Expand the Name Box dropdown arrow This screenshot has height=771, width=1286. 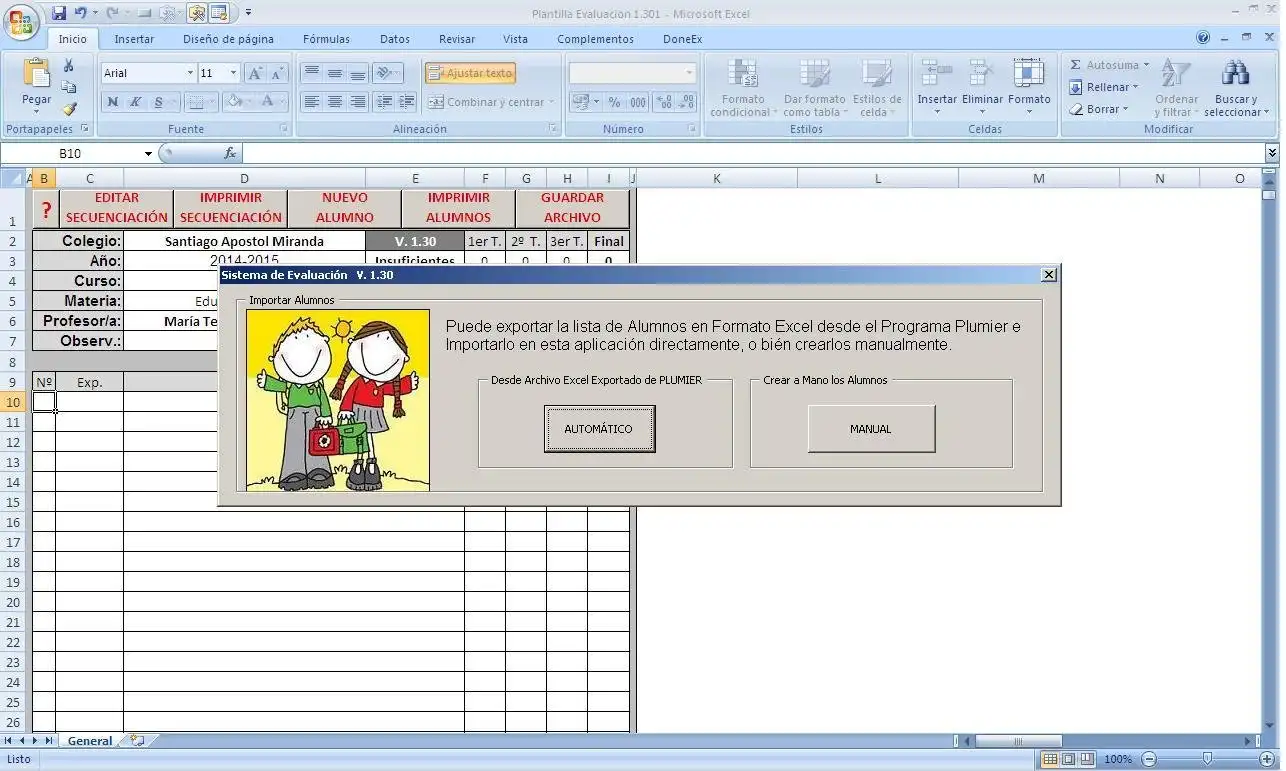pos(148,153)
